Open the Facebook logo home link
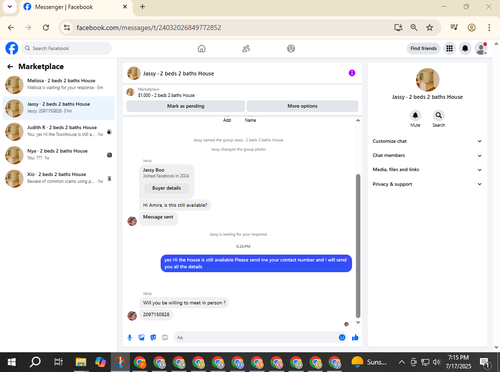 coord(12,48)
